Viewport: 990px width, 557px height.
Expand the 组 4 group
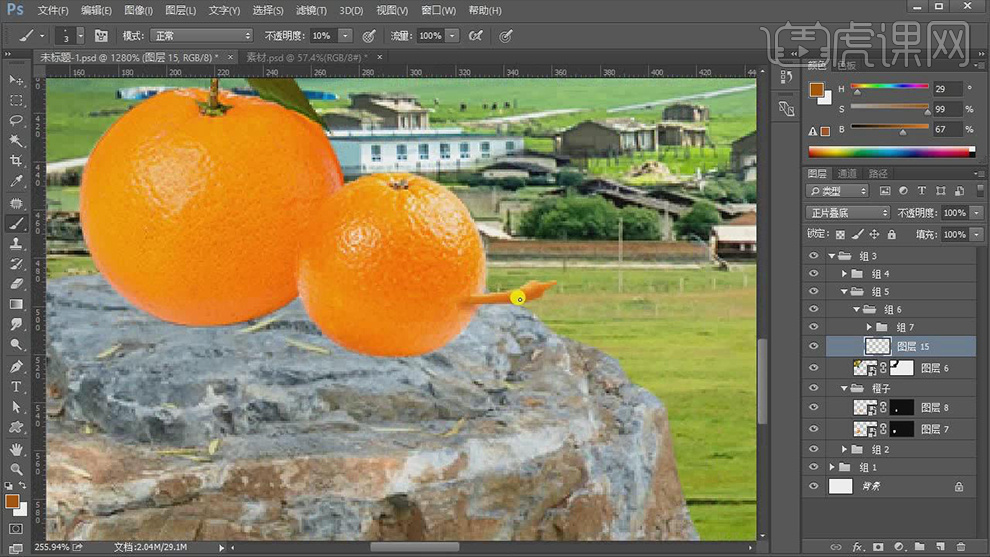click(x=844, y=273)
